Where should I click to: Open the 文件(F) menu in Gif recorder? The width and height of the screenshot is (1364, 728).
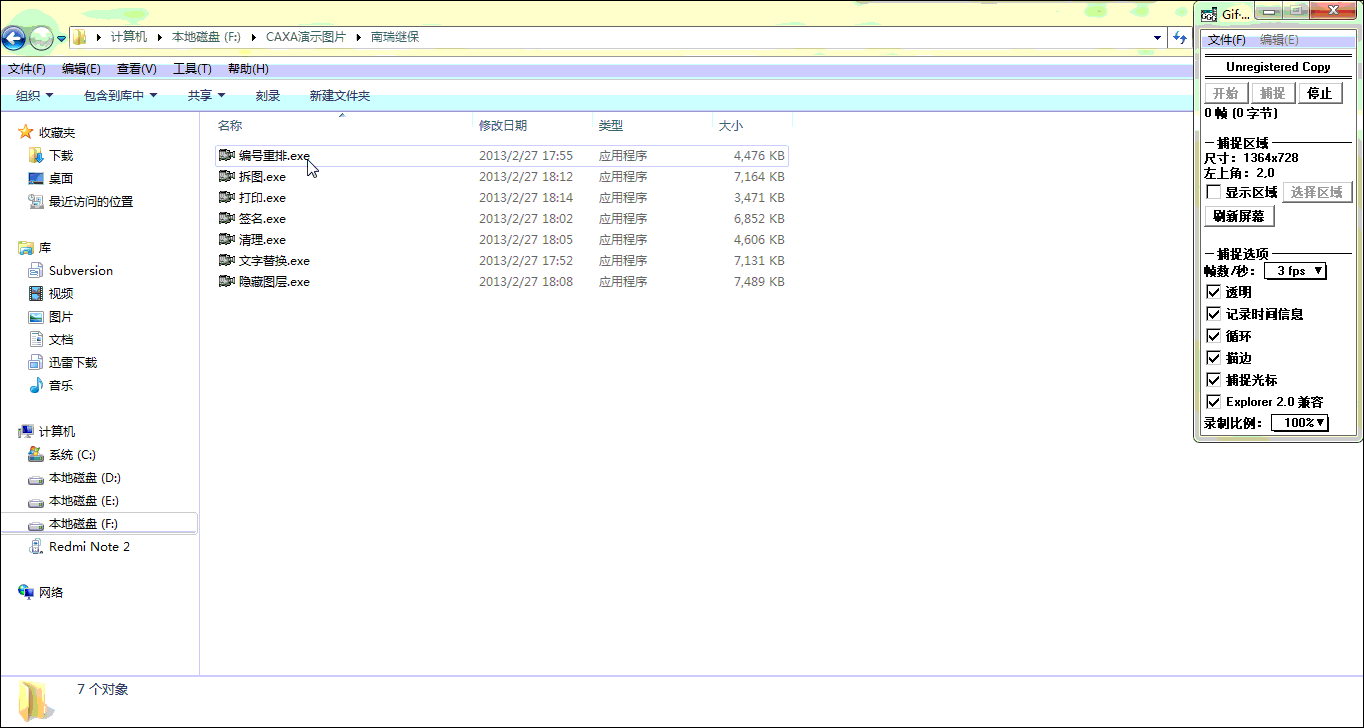[1226, 40]
